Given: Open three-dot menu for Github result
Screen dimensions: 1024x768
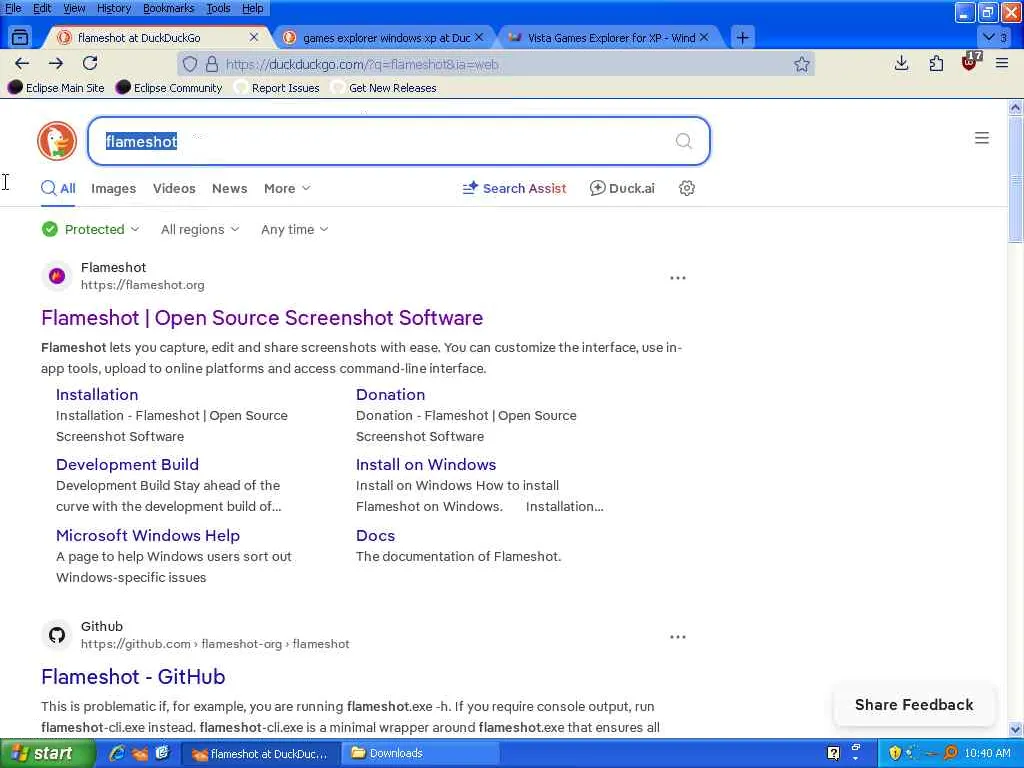Looking at the screenshot, I should point(678,637).
